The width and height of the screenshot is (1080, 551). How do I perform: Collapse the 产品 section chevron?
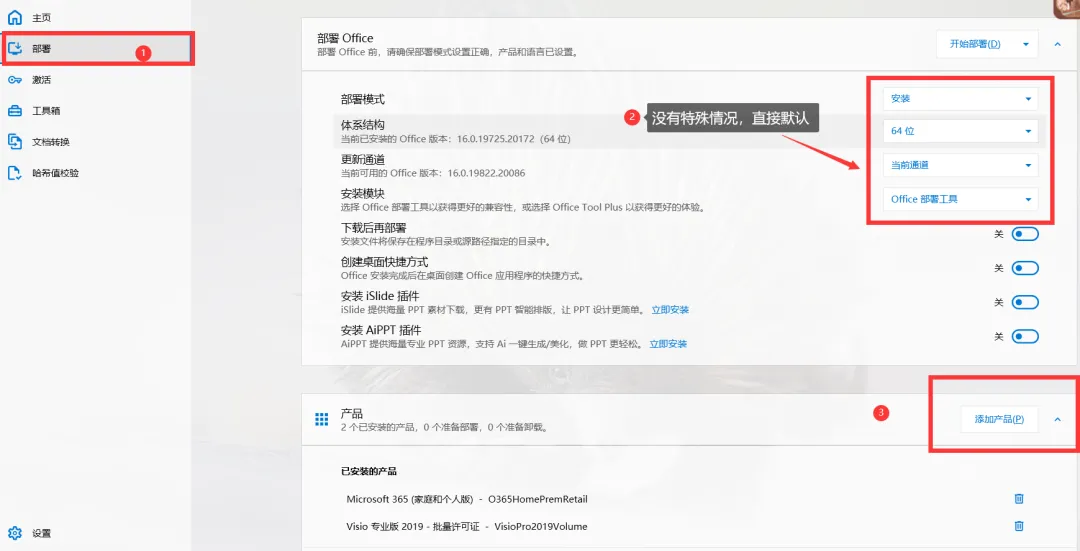click(1057, 419)
